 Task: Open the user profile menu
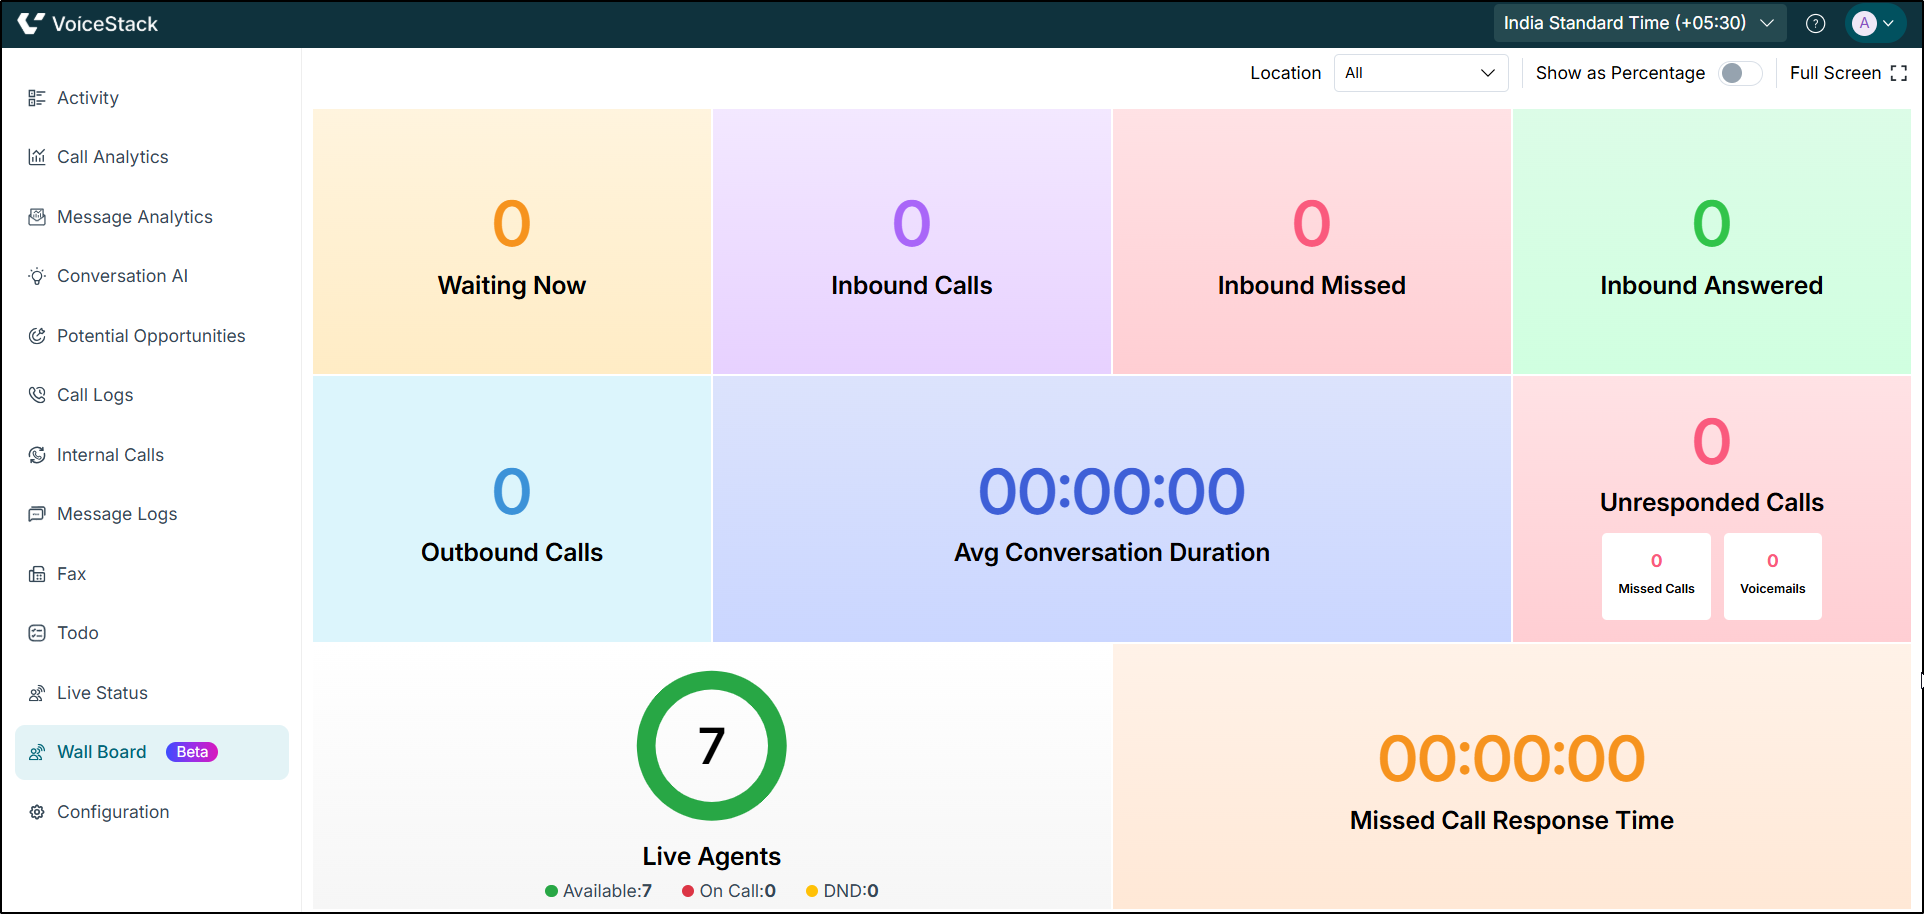[x=1874, y=23]
